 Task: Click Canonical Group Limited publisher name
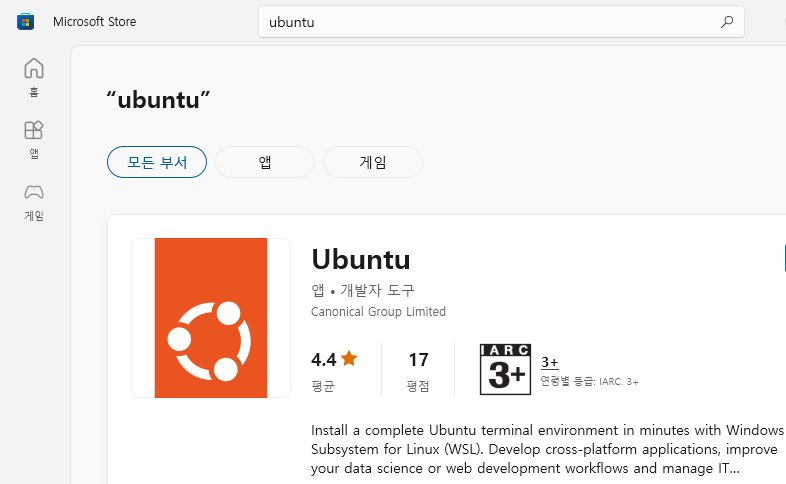point(378,312)
